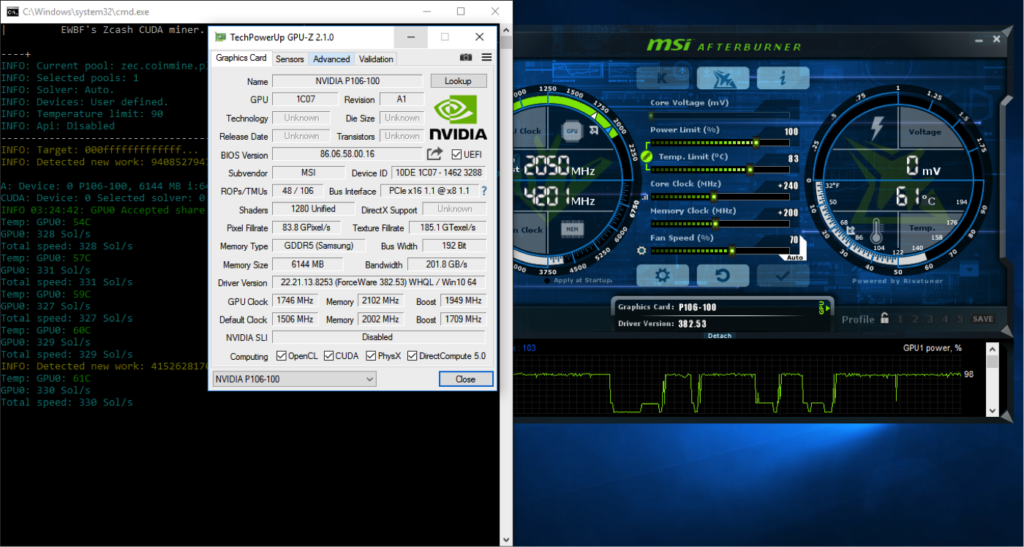The height and width of the screenshot is (547, 1024).
Task: Open Afterburner information i button
Action: coord(783,78)
